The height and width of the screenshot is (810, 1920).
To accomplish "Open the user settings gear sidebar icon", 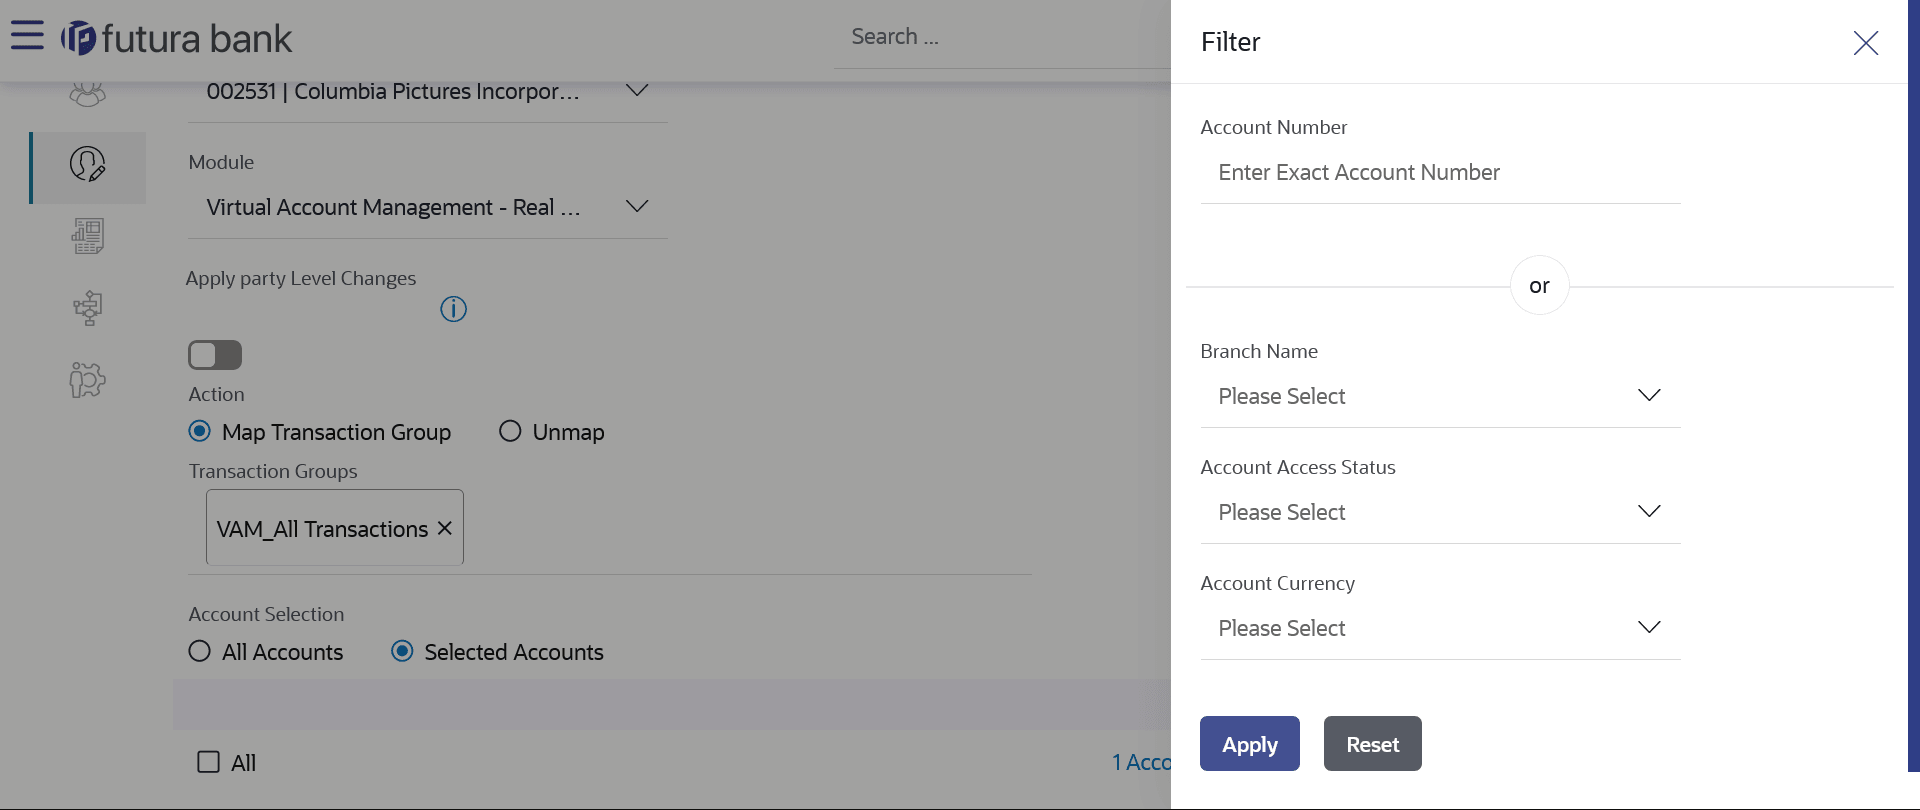I will [x=88, y=380].
